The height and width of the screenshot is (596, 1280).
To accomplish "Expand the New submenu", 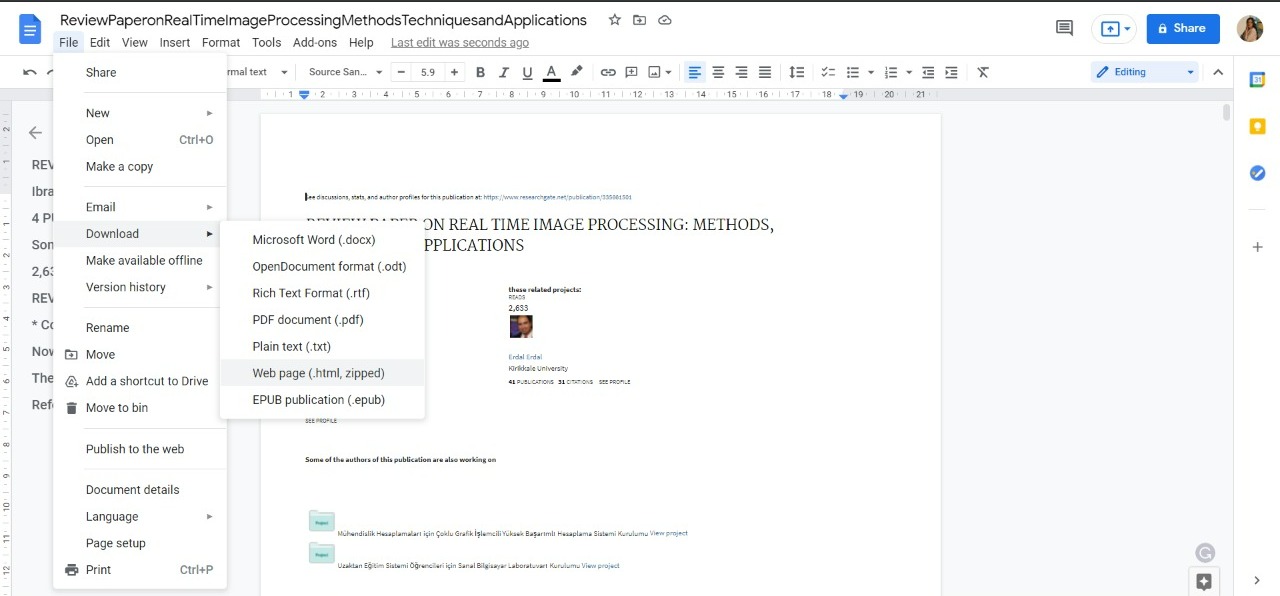I will tap(140, 113).
